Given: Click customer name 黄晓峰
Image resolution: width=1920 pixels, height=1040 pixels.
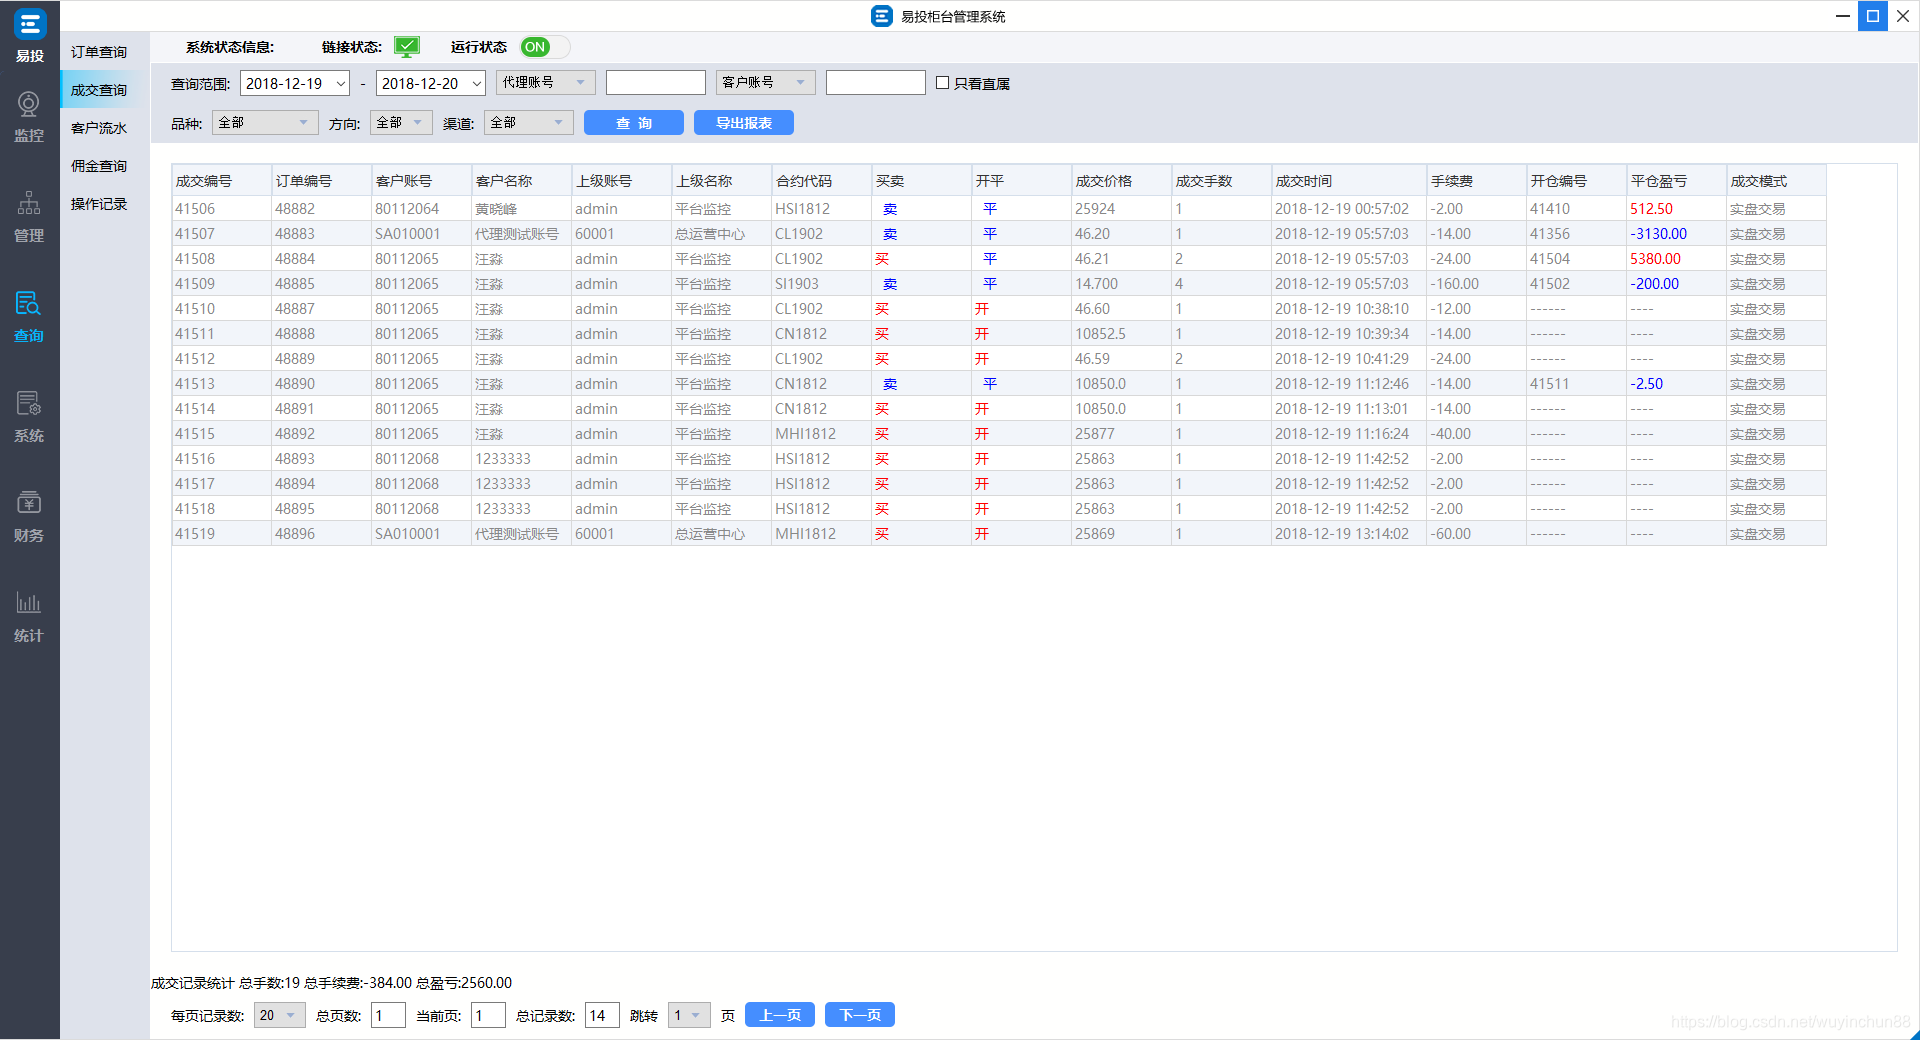Looking at the screenshot, I should coord(496,209).
